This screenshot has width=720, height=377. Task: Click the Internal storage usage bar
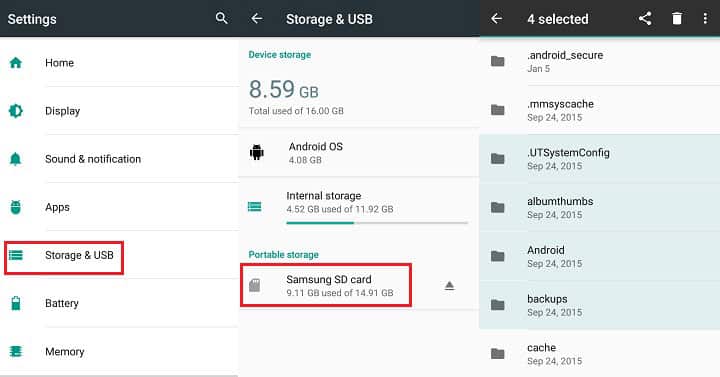(x=377, y=223)
